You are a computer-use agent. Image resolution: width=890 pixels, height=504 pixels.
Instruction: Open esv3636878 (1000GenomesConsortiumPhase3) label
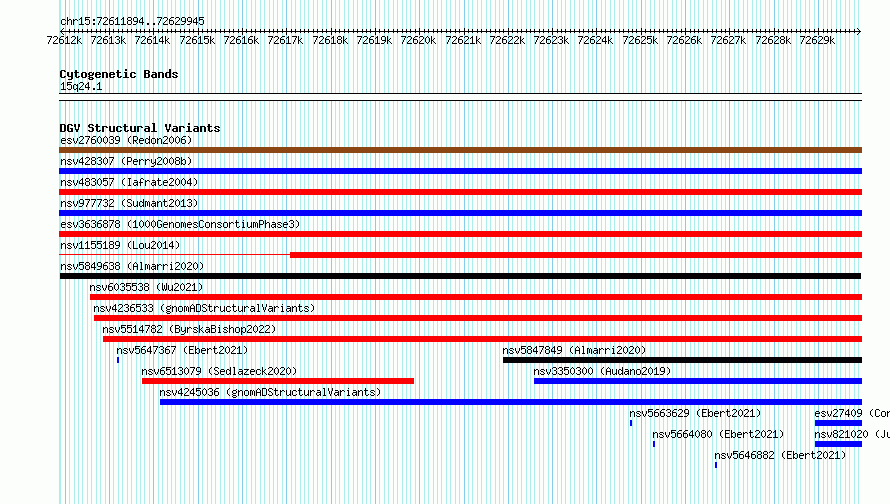[180, 224]
